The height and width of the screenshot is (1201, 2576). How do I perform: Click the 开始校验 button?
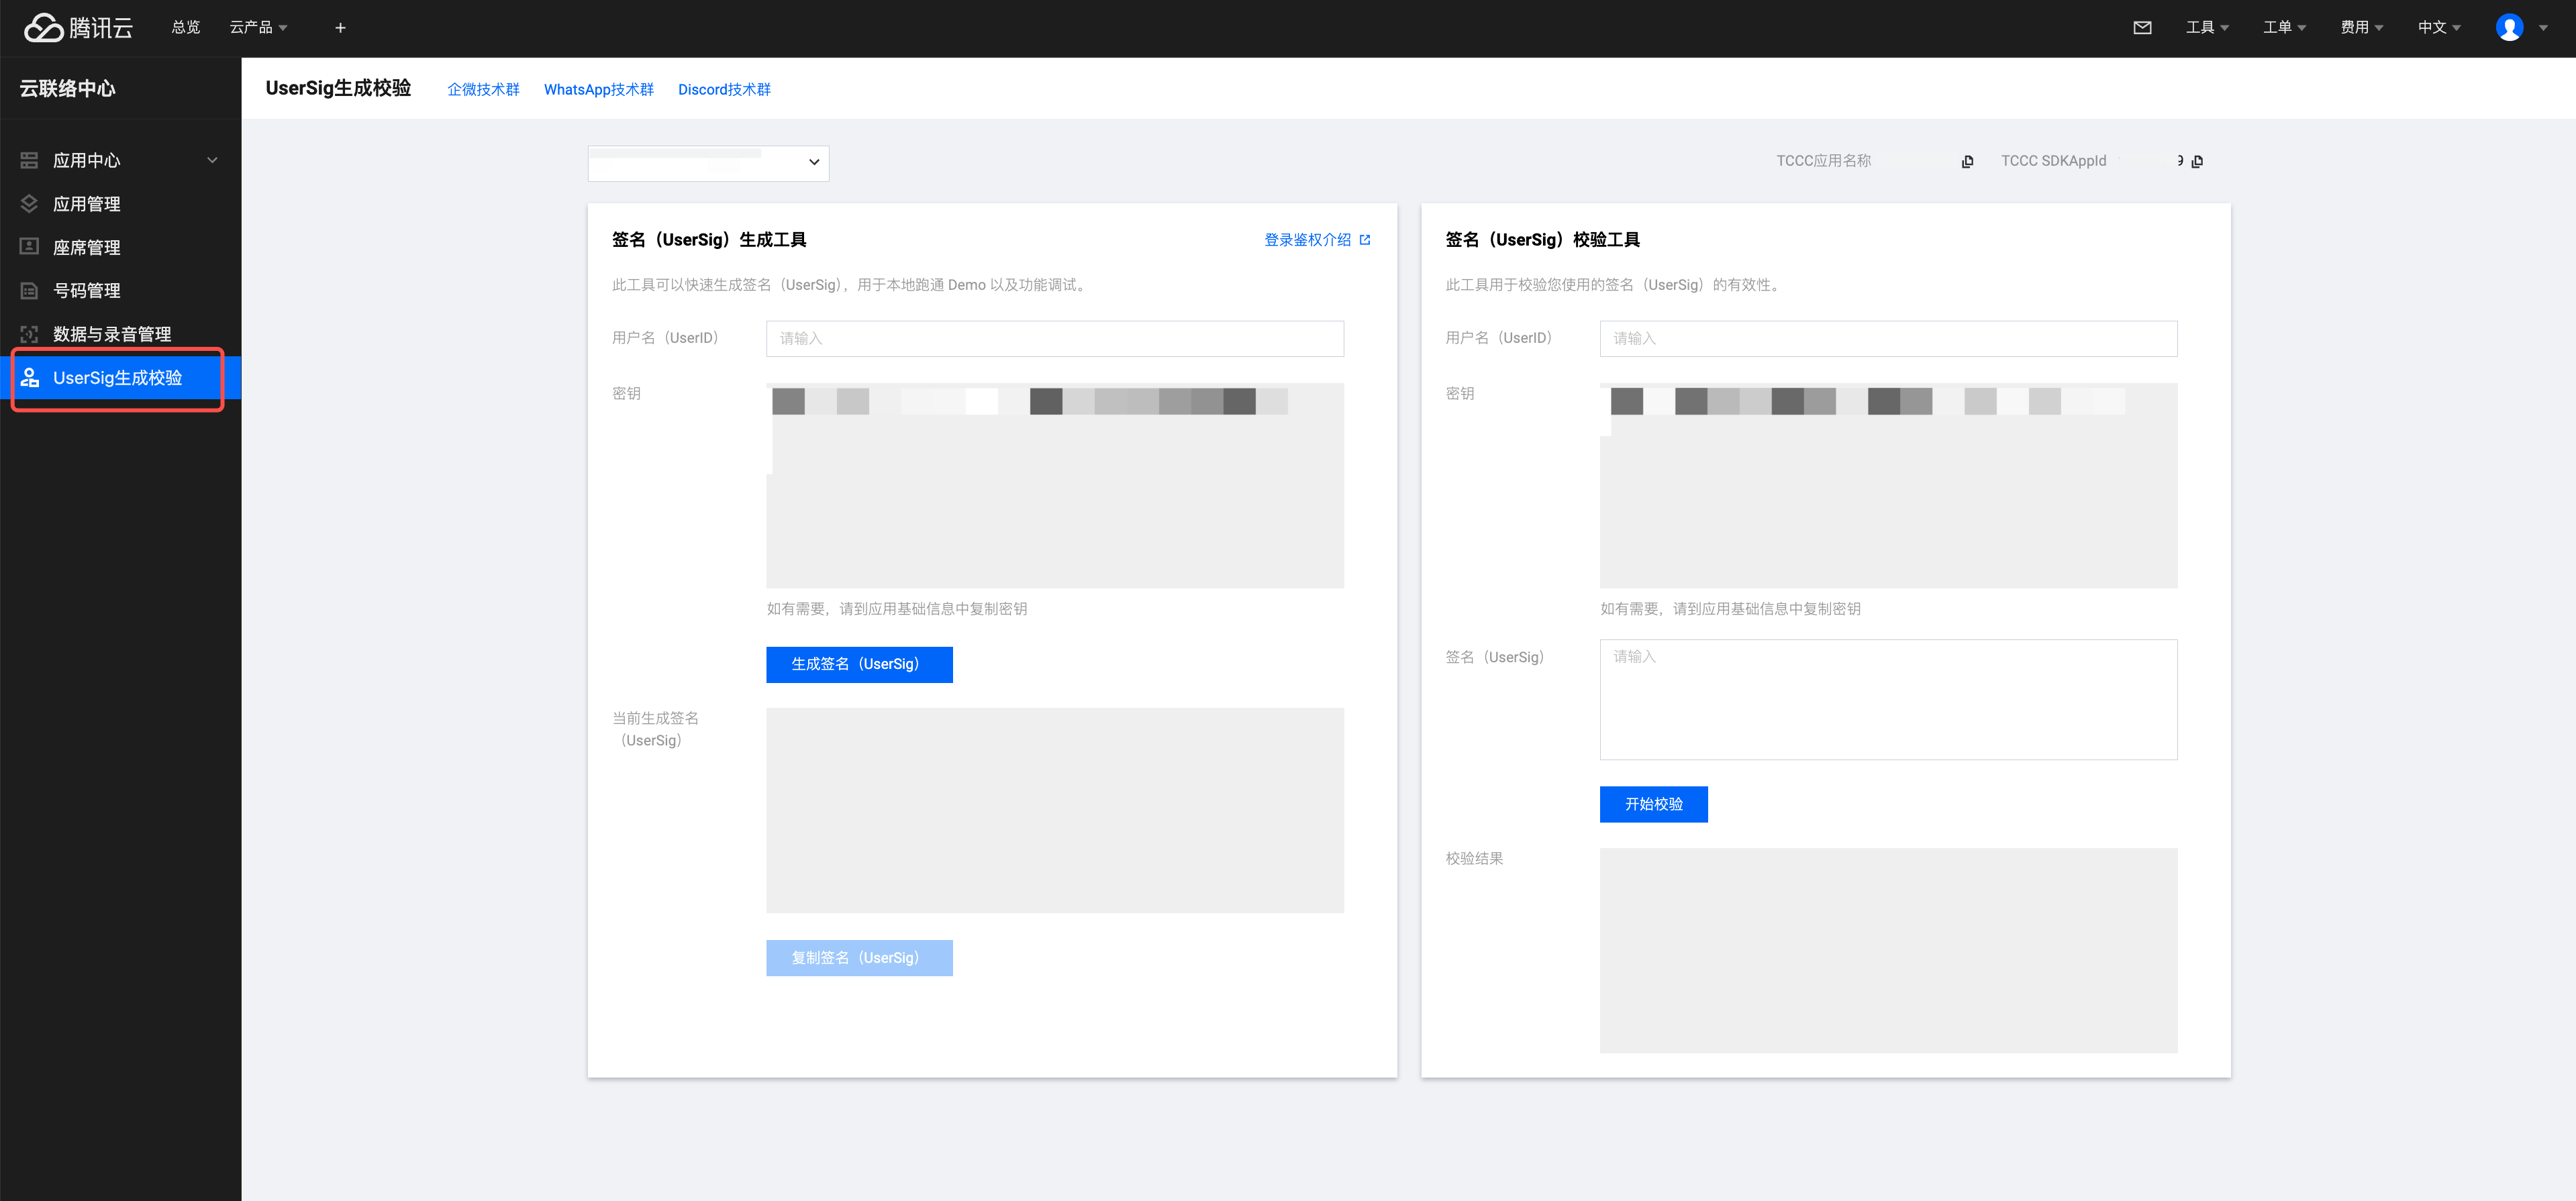coord(1653,804)
